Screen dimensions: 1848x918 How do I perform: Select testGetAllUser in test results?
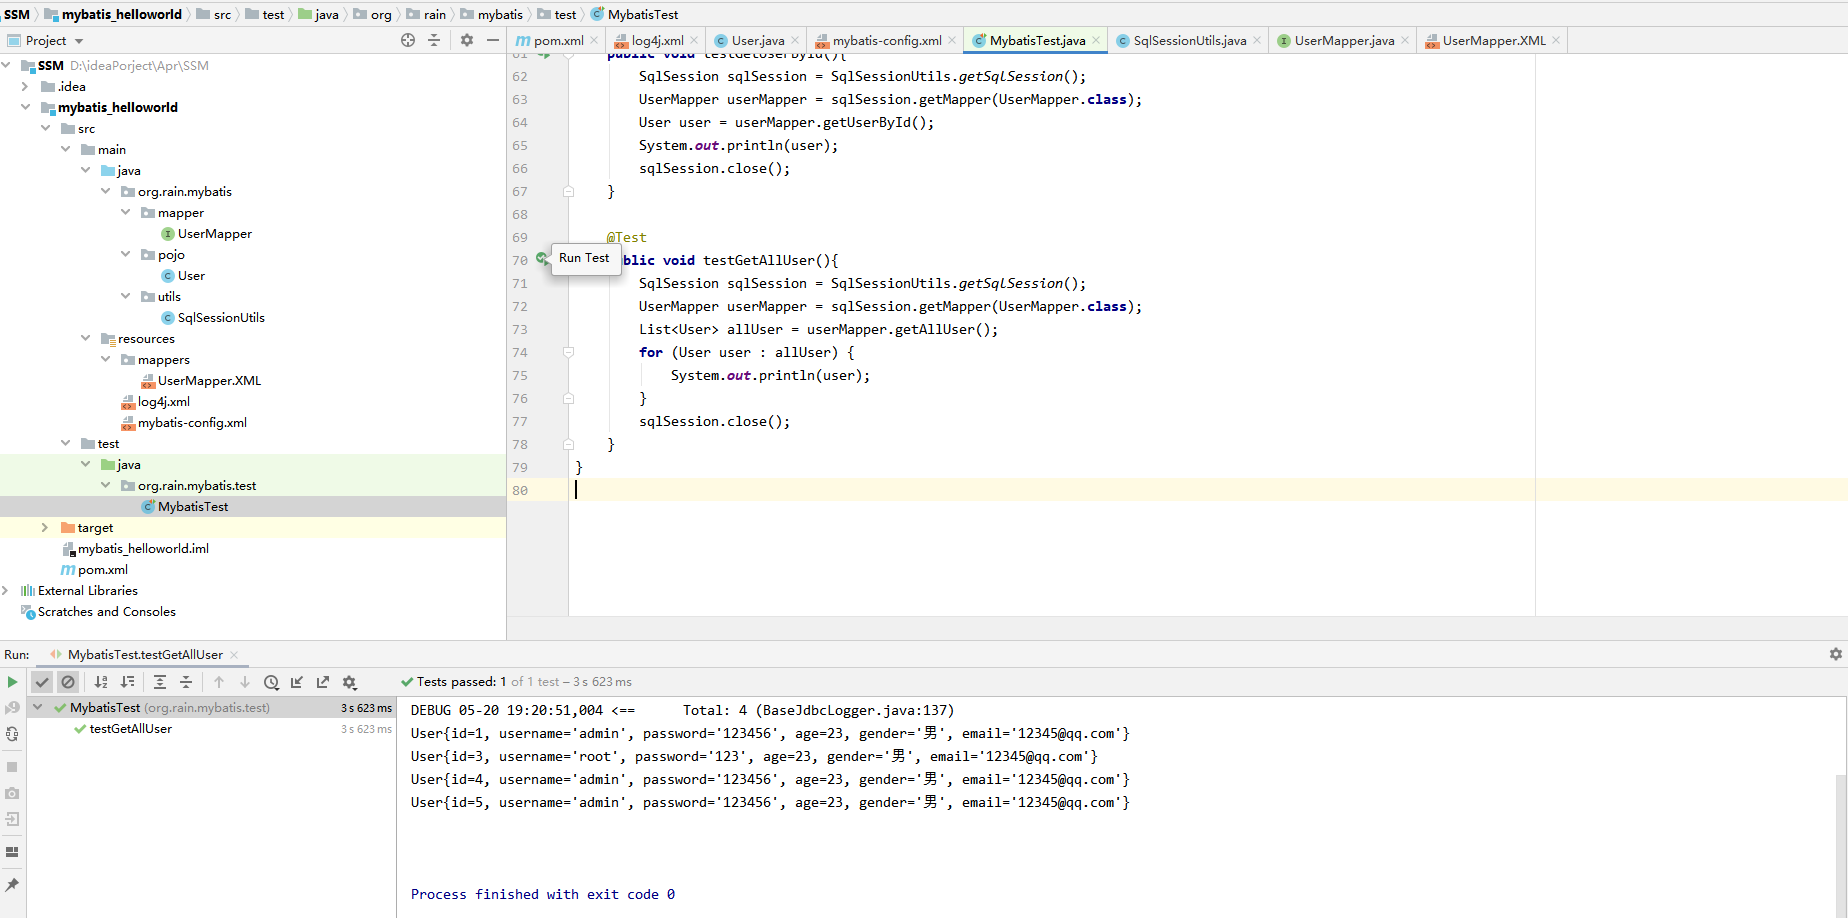(130, 729)
